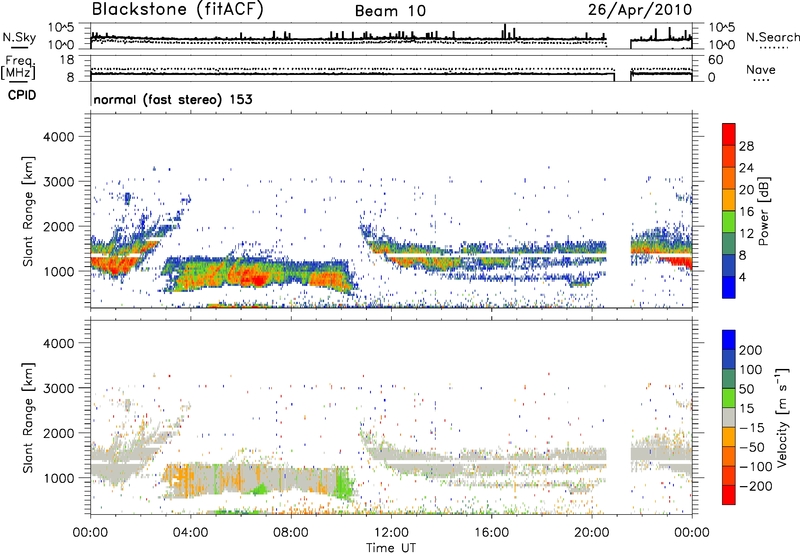Select green Velocity segment between 15 and 50
Screen dimensions: 800x554
[x=729, y=398]
